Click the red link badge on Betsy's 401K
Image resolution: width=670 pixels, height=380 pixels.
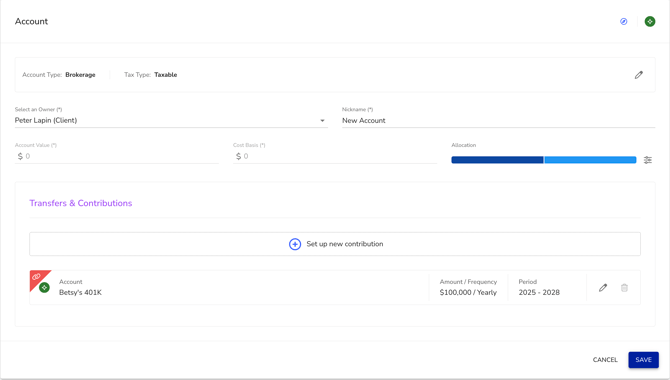tap(36, 277)
